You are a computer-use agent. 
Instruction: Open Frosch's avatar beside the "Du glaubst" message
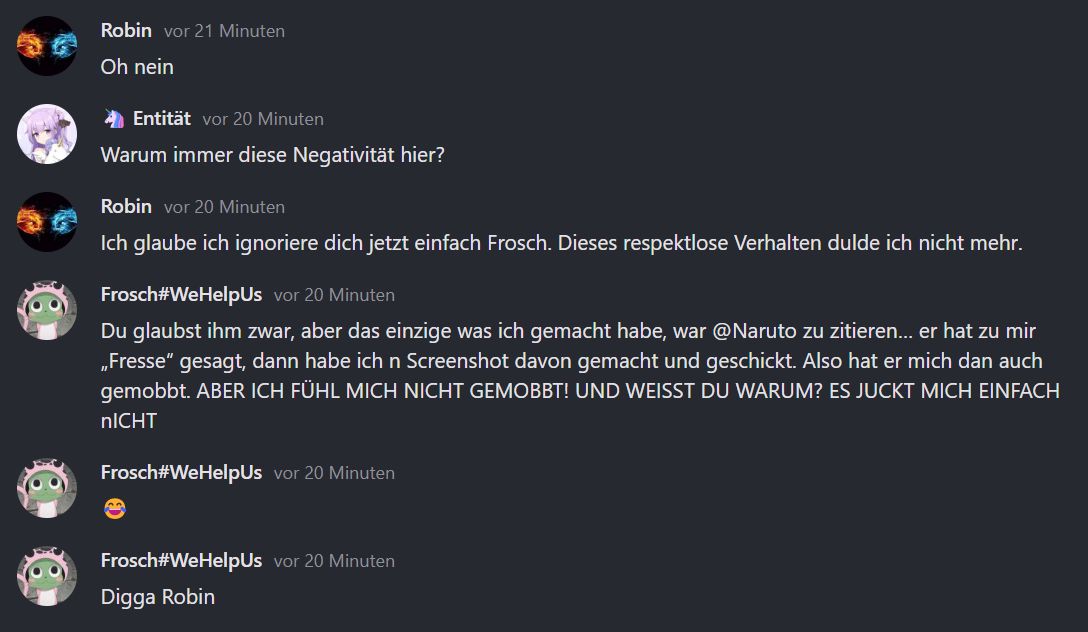click(x=47, y=310)
